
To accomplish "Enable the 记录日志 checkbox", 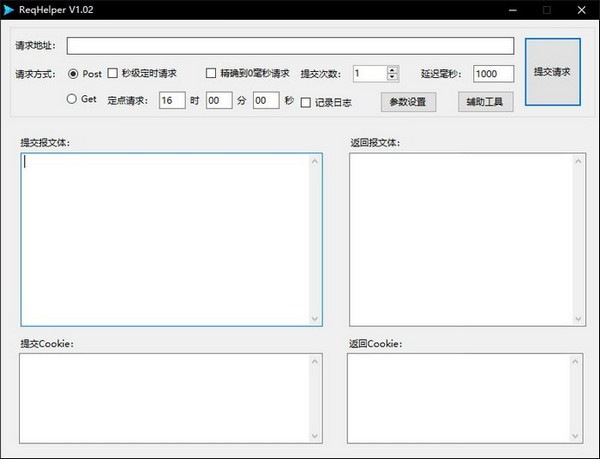I will [306, 101].
